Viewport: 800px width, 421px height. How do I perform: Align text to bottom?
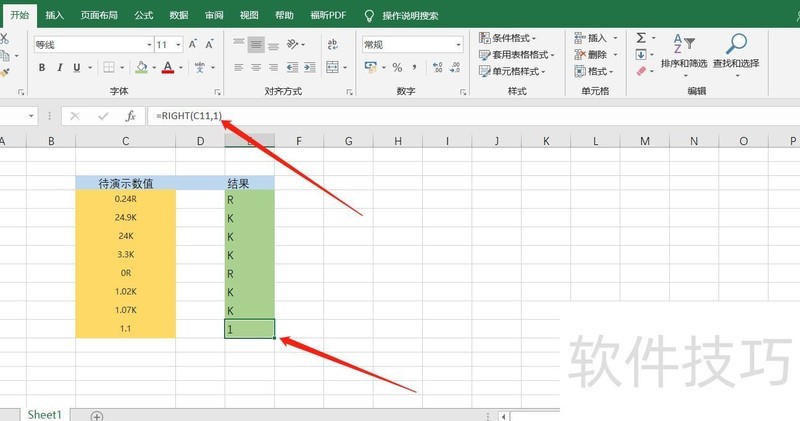point(273,46)
